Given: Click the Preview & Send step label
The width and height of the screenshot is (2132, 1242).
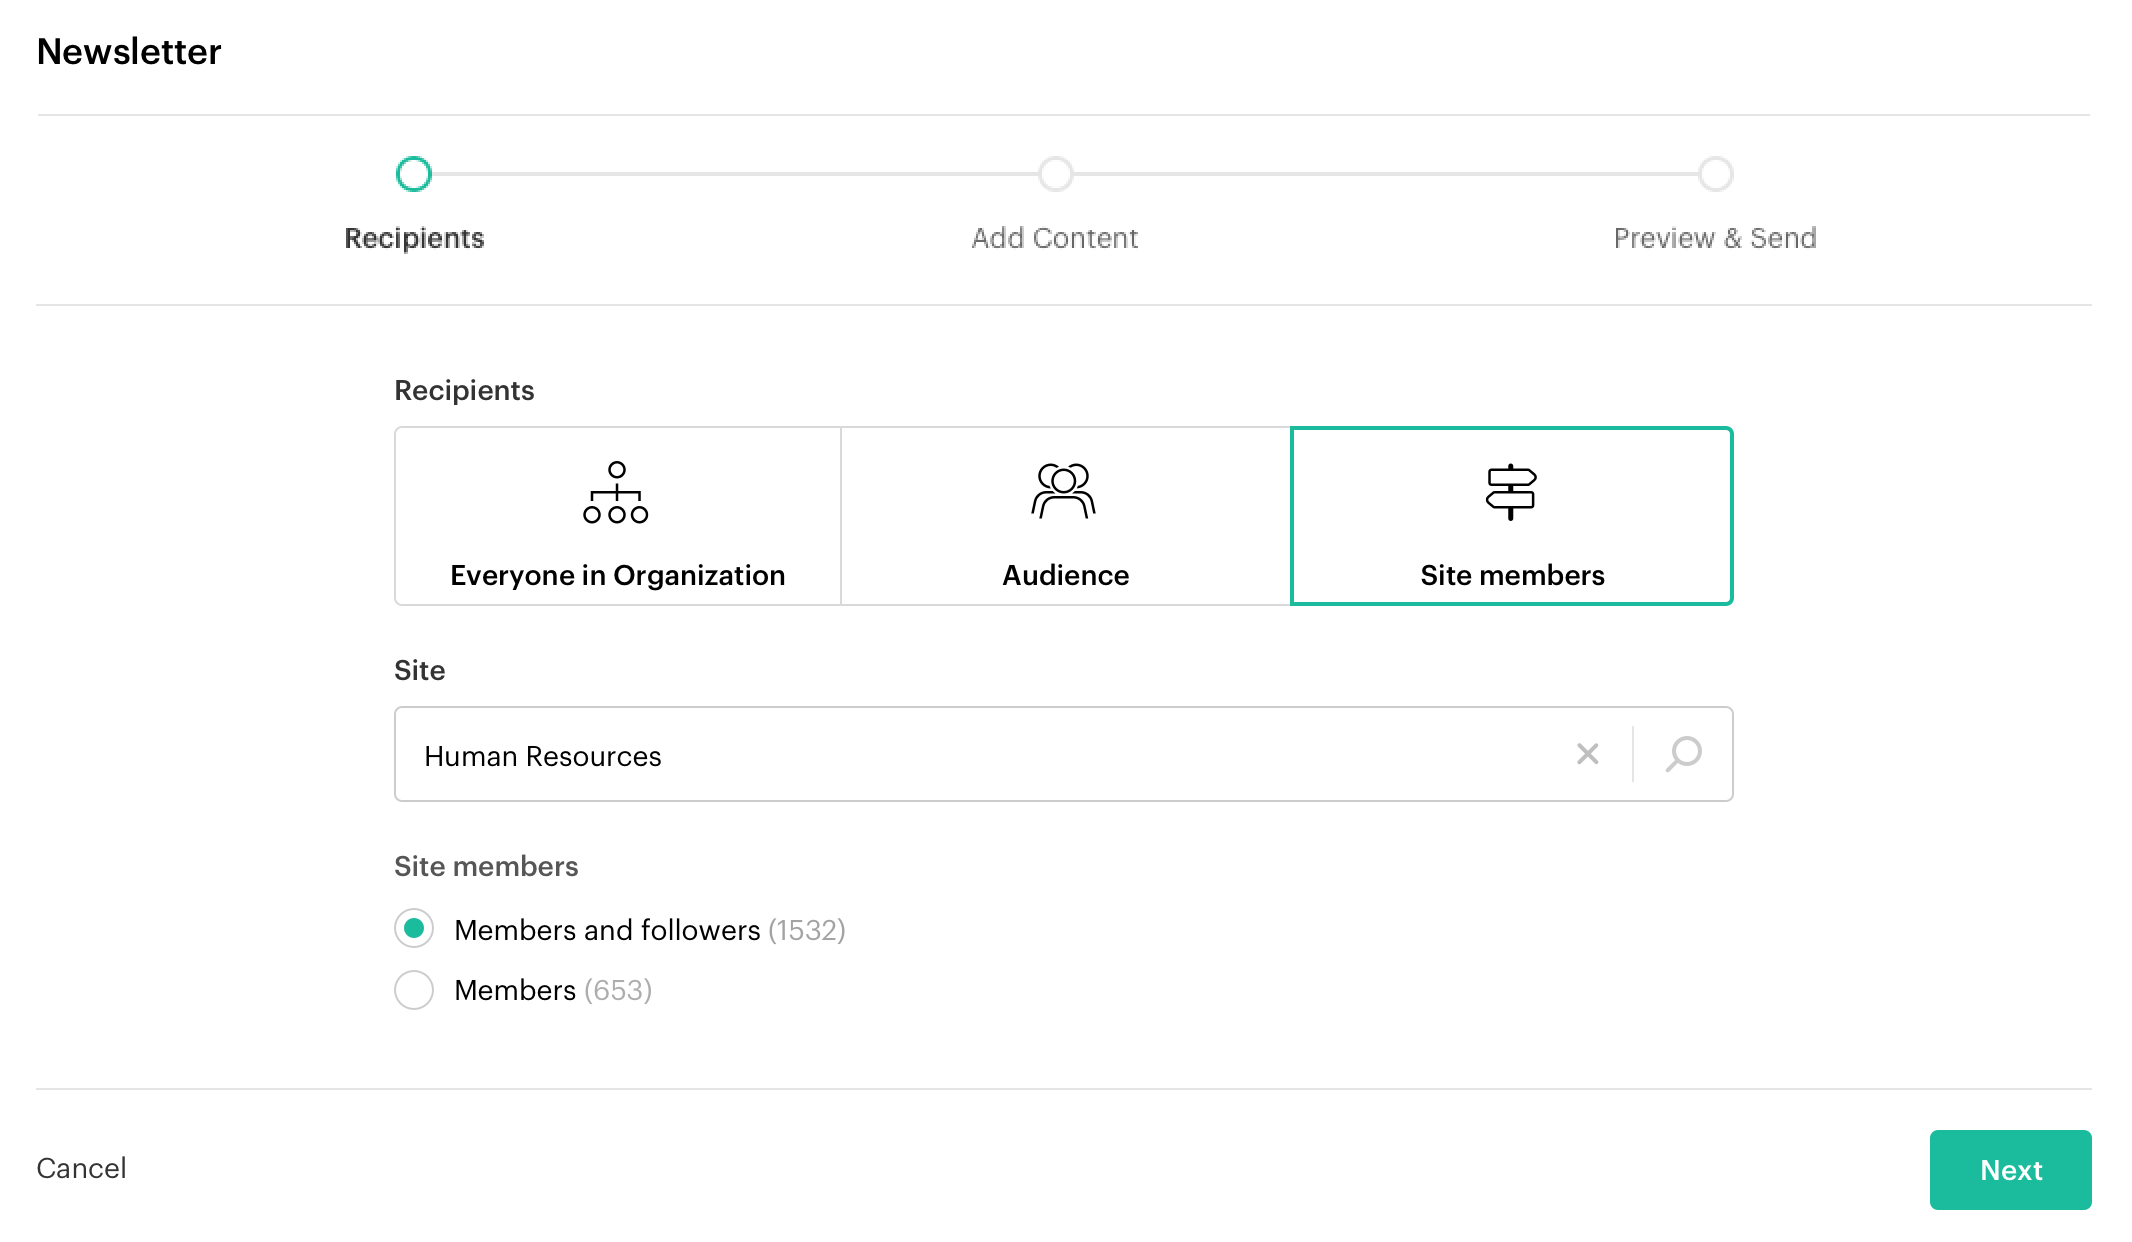Looking at the screenshot, I should click(x=1715, y=238).
